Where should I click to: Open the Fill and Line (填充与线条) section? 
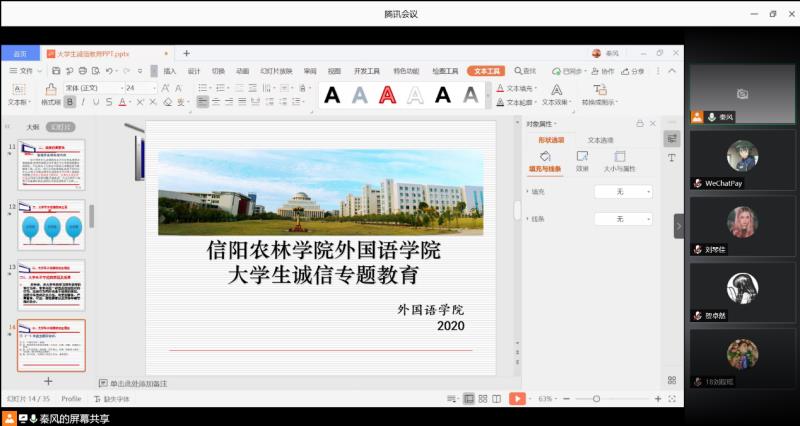(x=546, y=163)
